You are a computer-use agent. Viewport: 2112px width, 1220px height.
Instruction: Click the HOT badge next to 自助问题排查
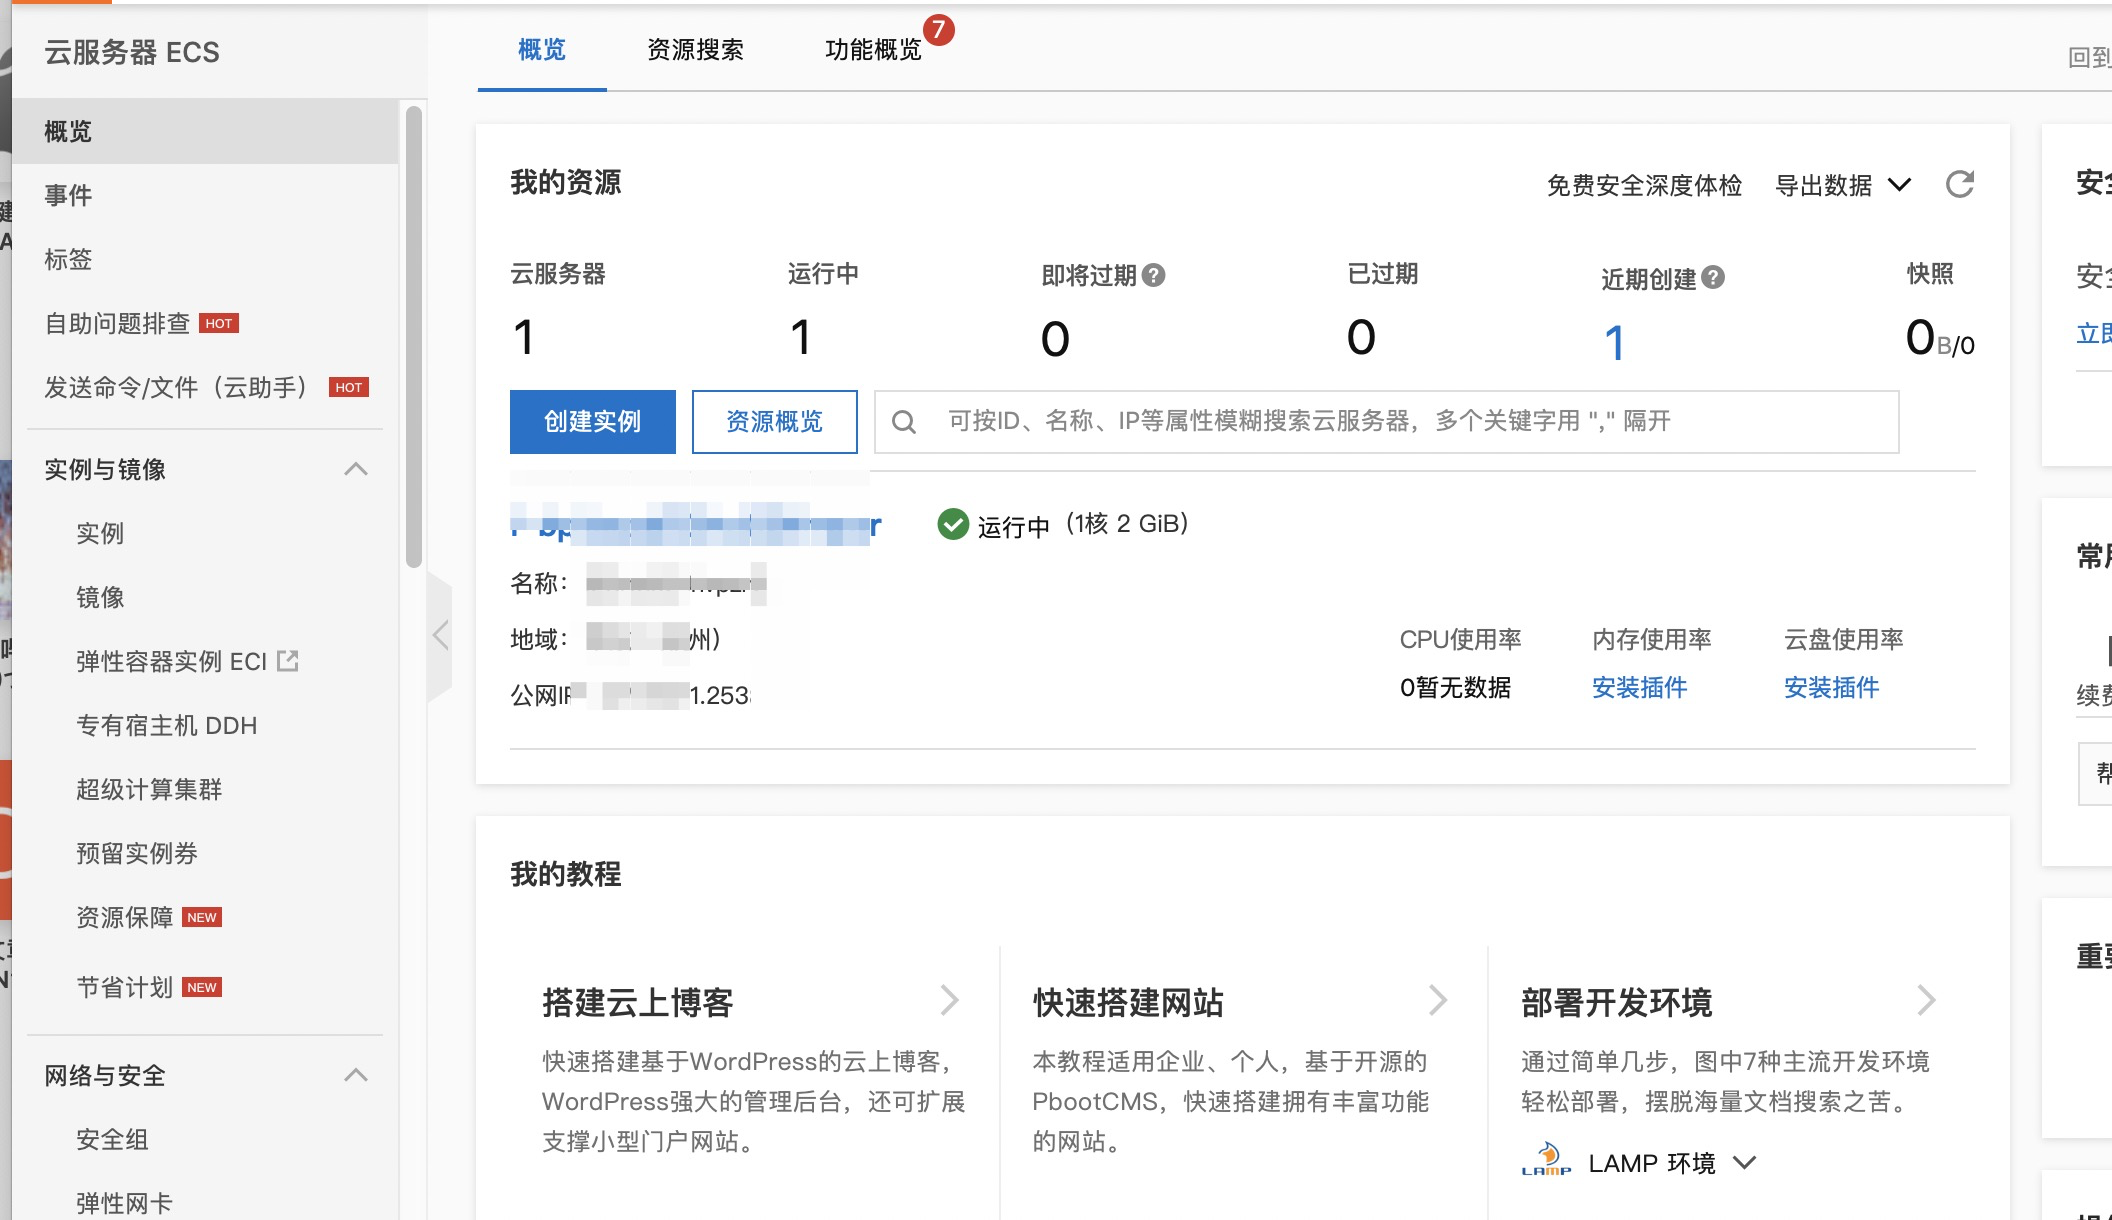coord(219,323)
